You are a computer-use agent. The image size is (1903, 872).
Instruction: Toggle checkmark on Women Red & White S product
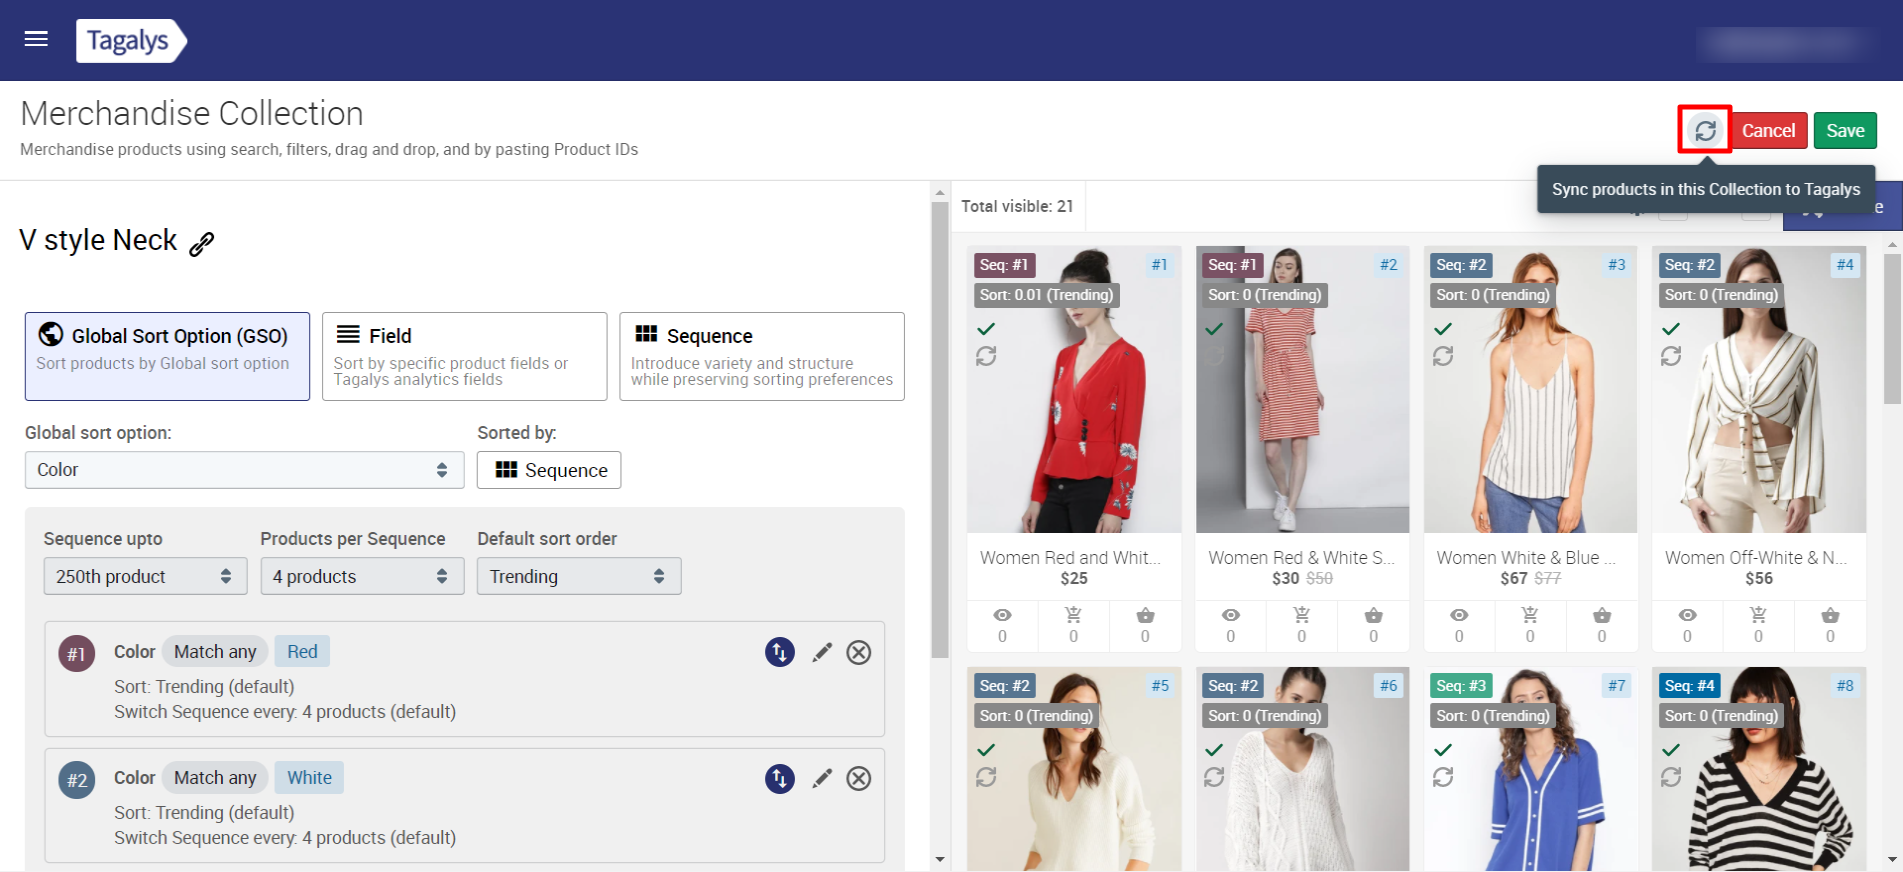(1214, 328)
